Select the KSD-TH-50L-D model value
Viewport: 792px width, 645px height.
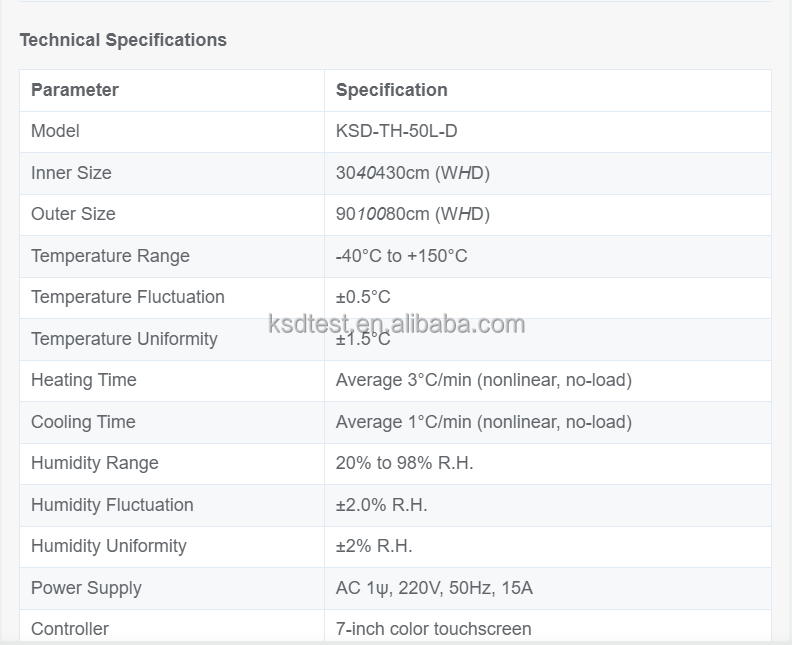tap(396, 131)
